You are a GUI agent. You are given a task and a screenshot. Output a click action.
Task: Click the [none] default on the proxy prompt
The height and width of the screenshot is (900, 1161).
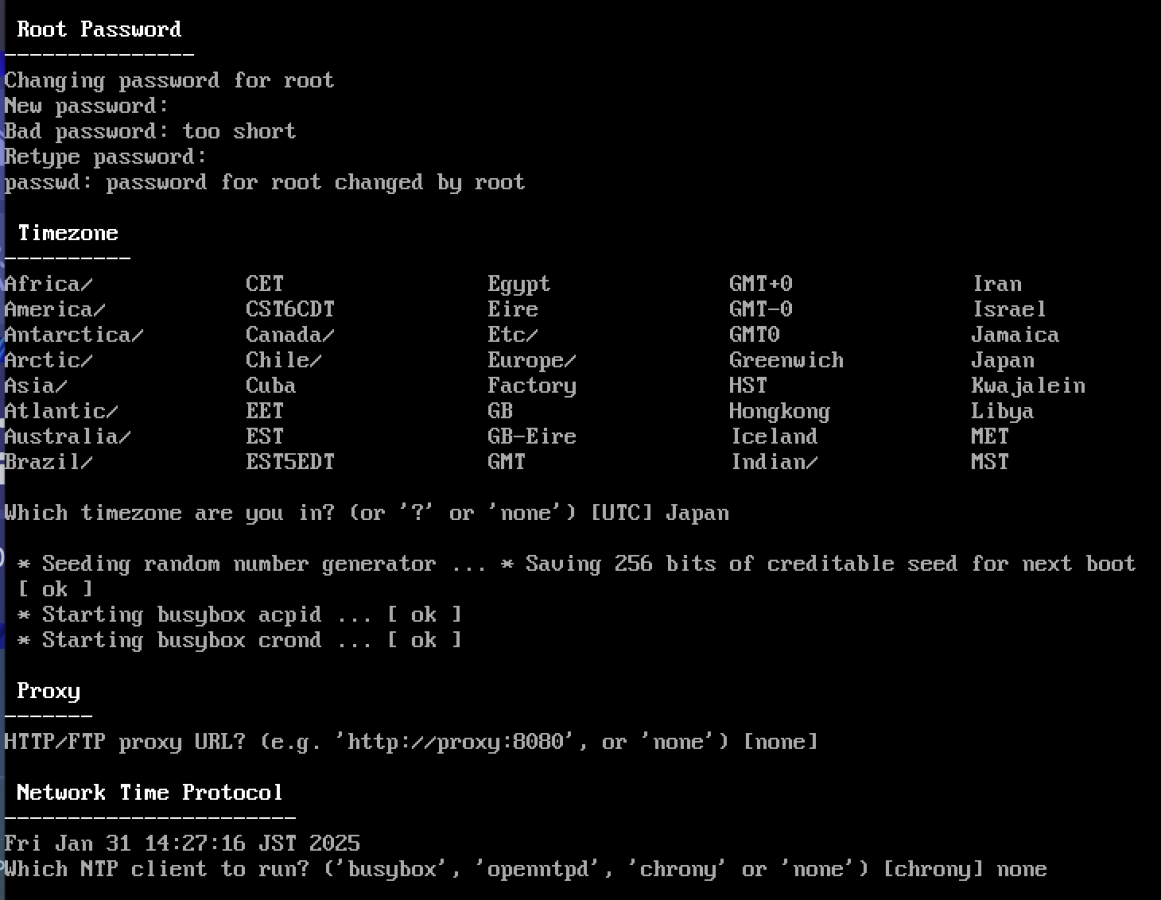780,742
